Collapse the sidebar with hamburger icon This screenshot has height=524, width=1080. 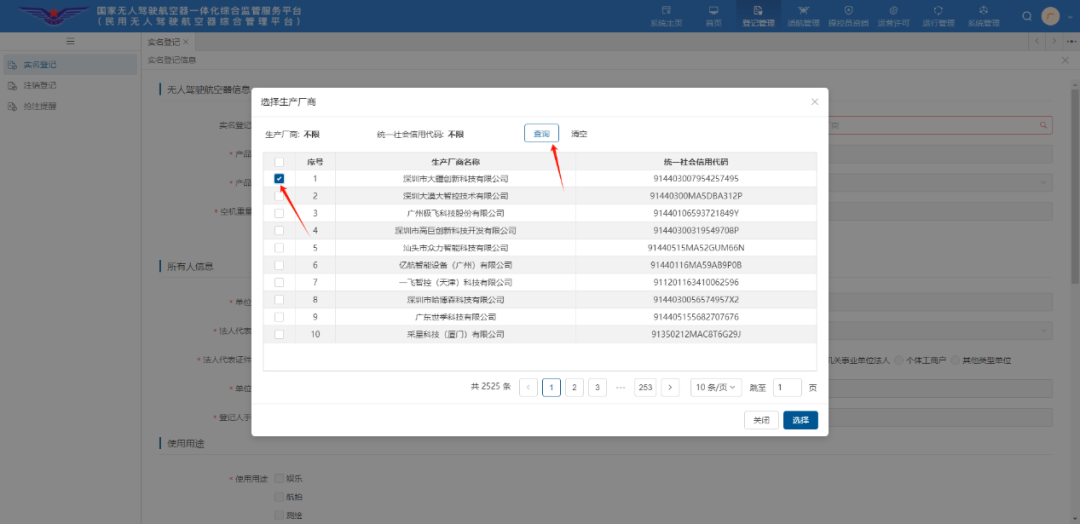point(70,41)
